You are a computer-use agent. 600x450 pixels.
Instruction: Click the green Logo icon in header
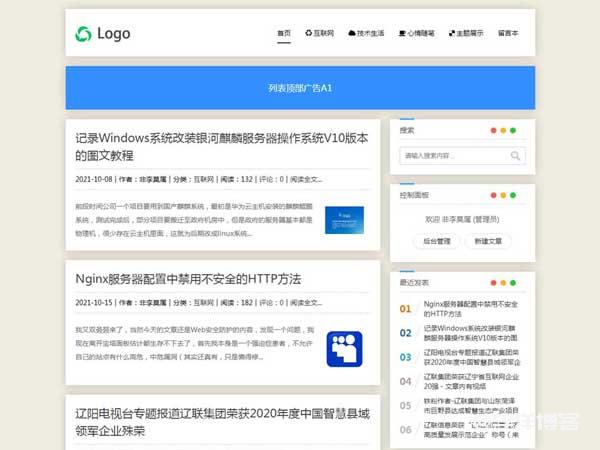tap(83, 33)
